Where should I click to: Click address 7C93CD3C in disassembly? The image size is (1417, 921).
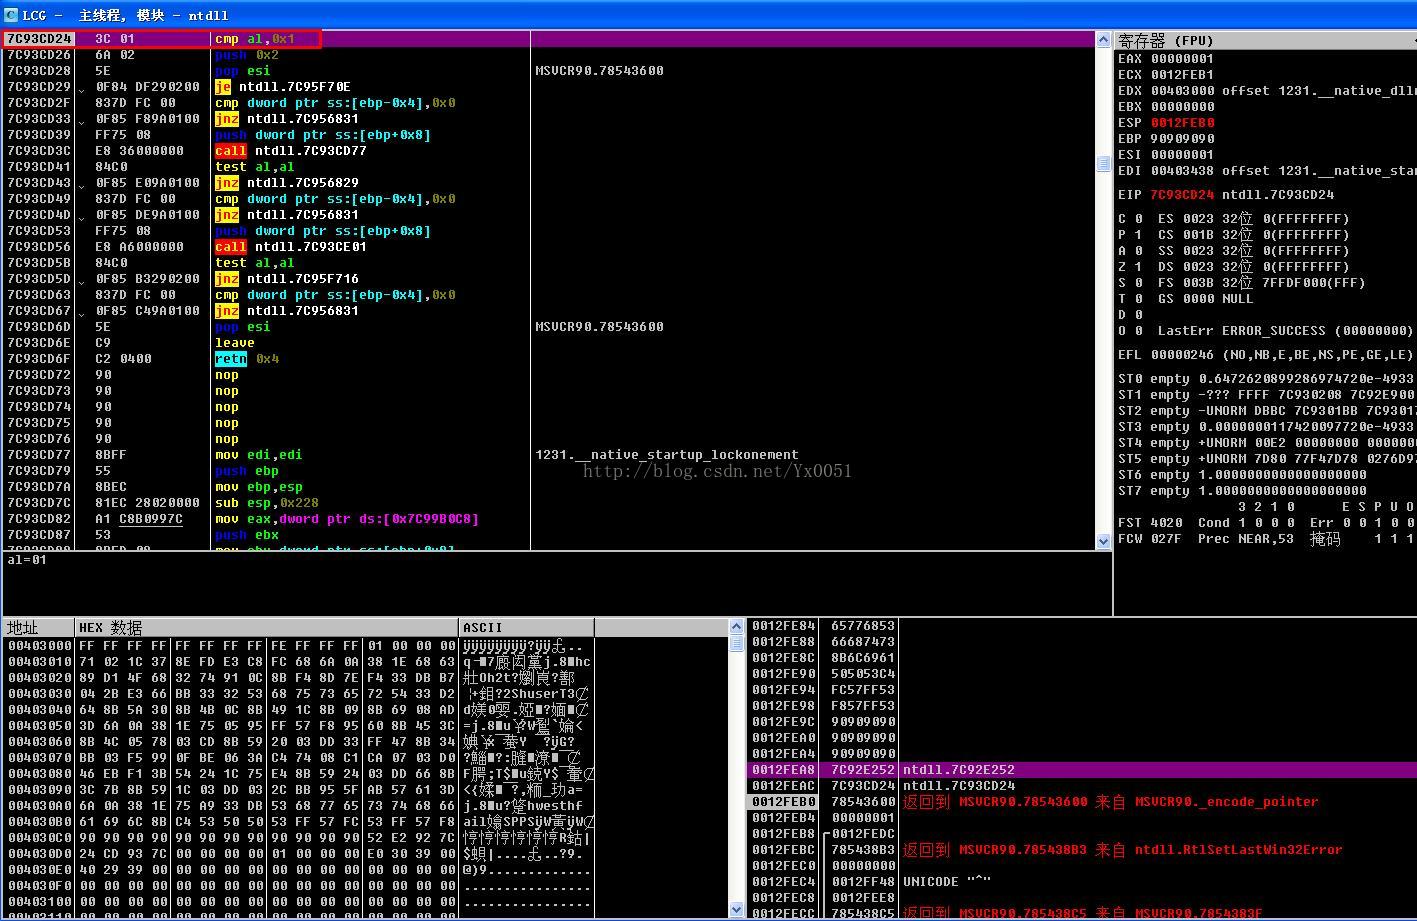[39, 151]
